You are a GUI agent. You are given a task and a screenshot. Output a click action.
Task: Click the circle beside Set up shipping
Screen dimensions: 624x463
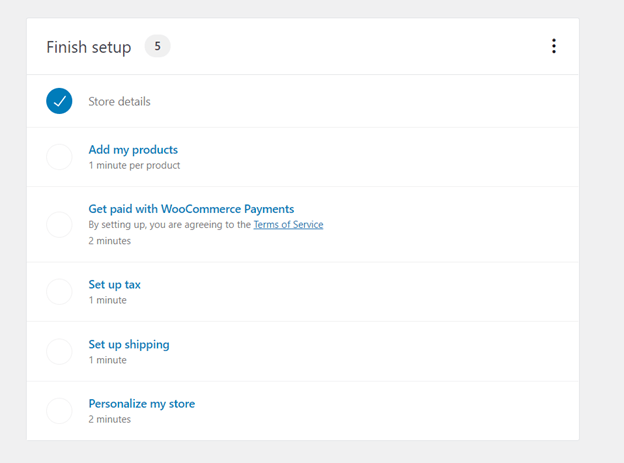click(59, 352)
